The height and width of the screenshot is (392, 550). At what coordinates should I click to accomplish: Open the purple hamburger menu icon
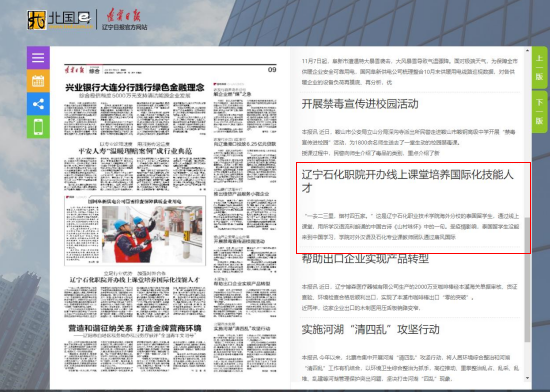(38, 58)
